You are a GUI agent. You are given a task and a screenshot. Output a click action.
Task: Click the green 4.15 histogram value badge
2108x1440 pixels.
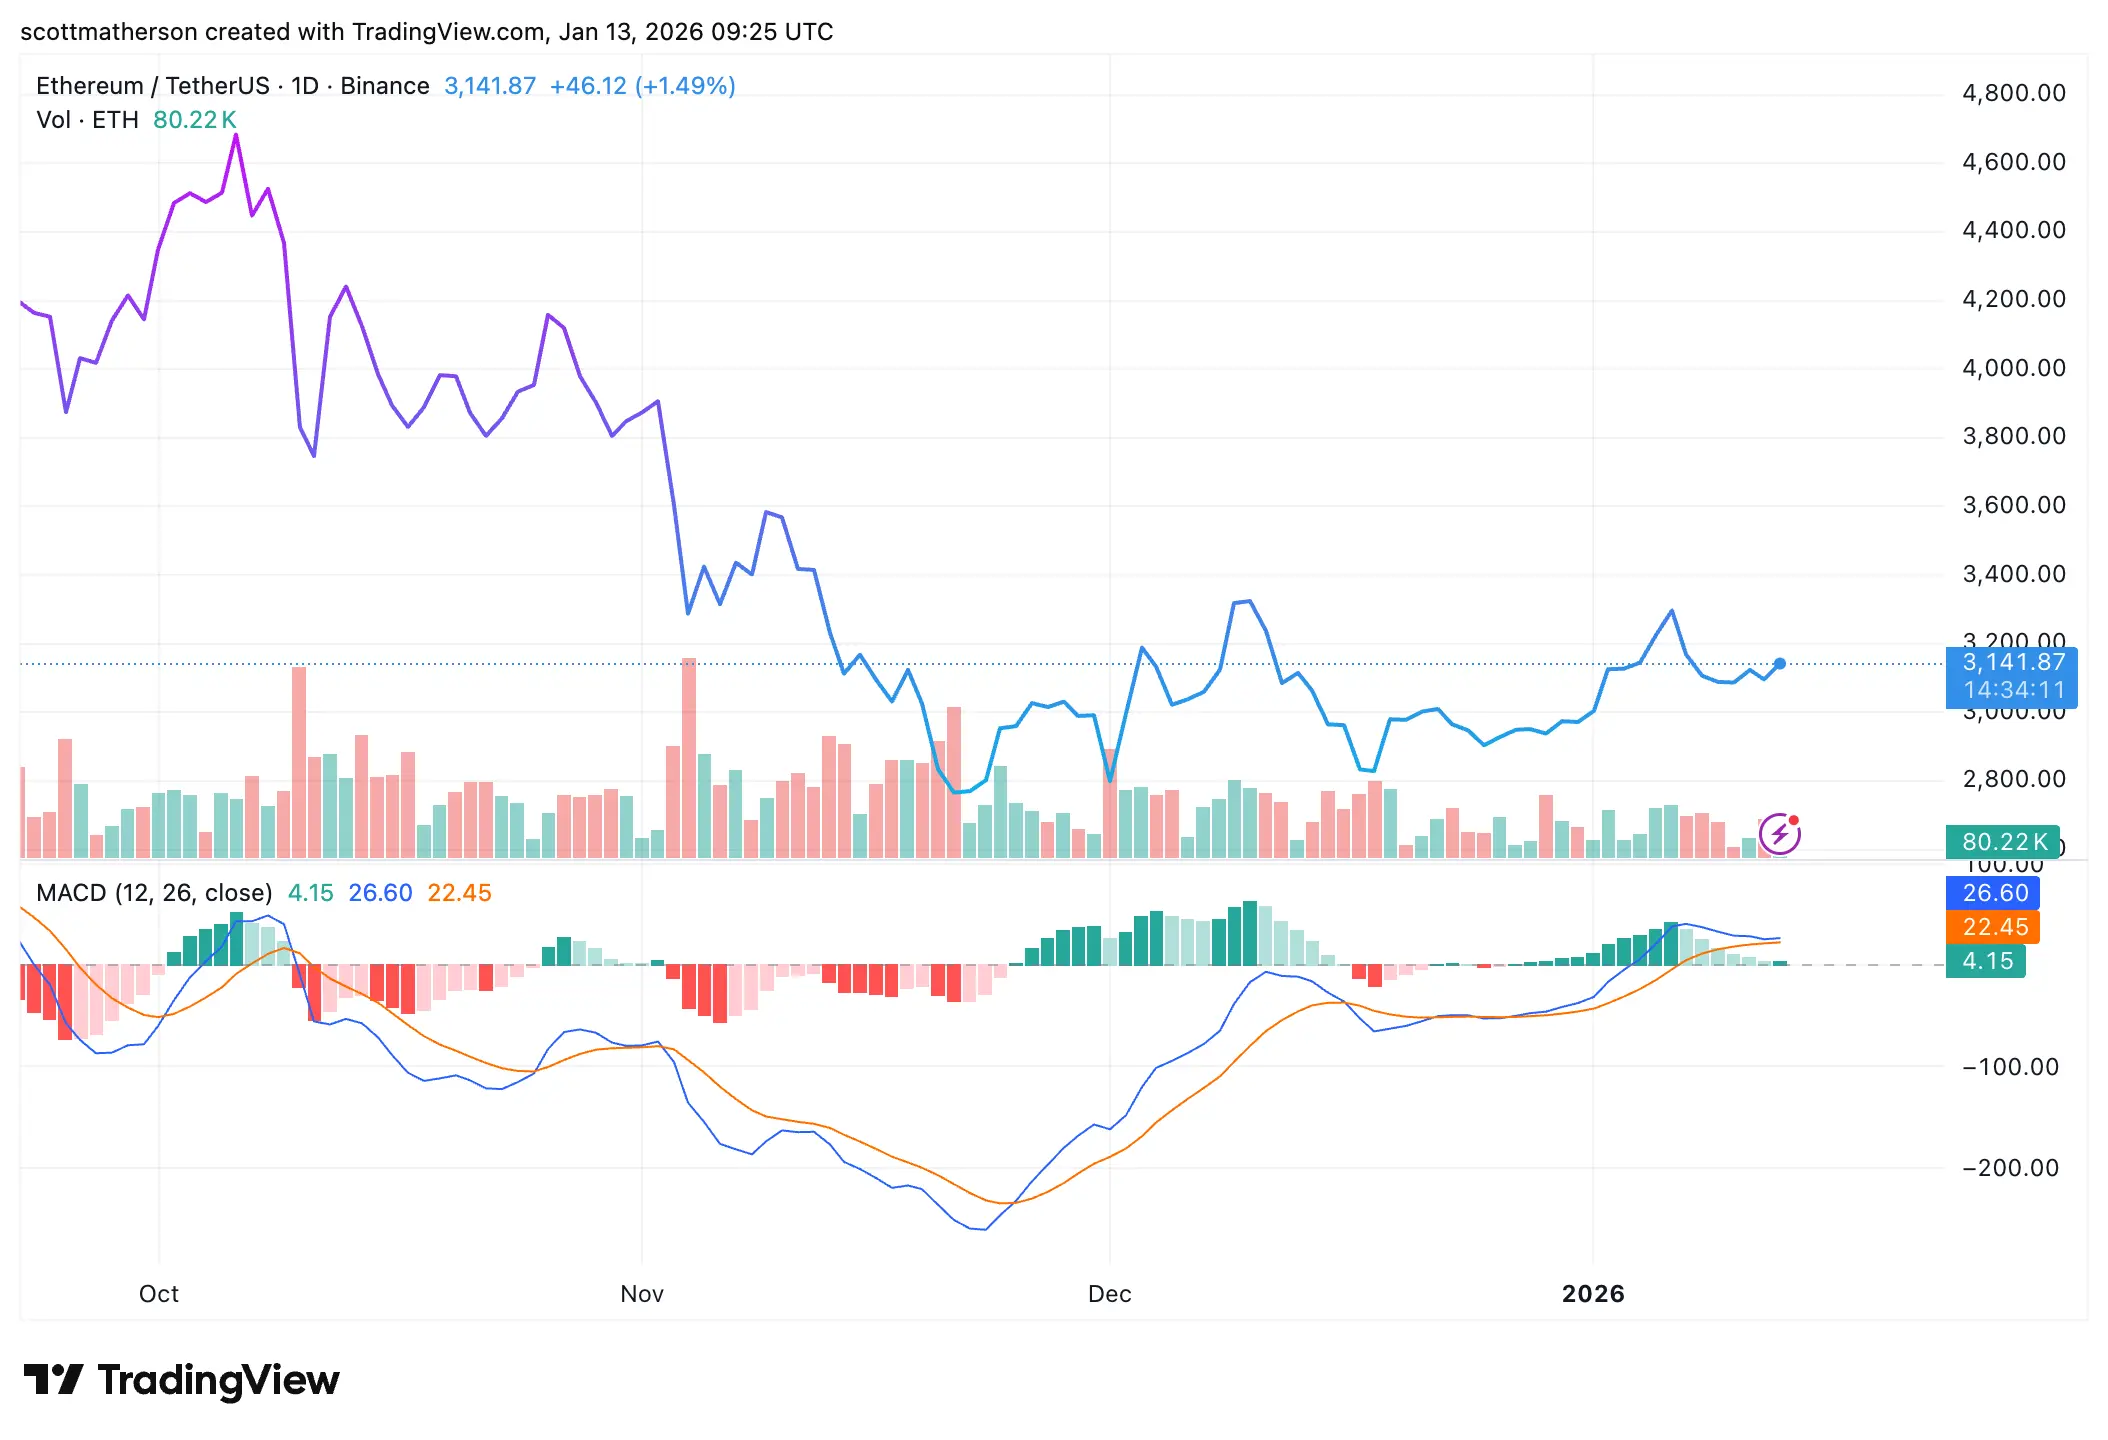point(1986,961)
